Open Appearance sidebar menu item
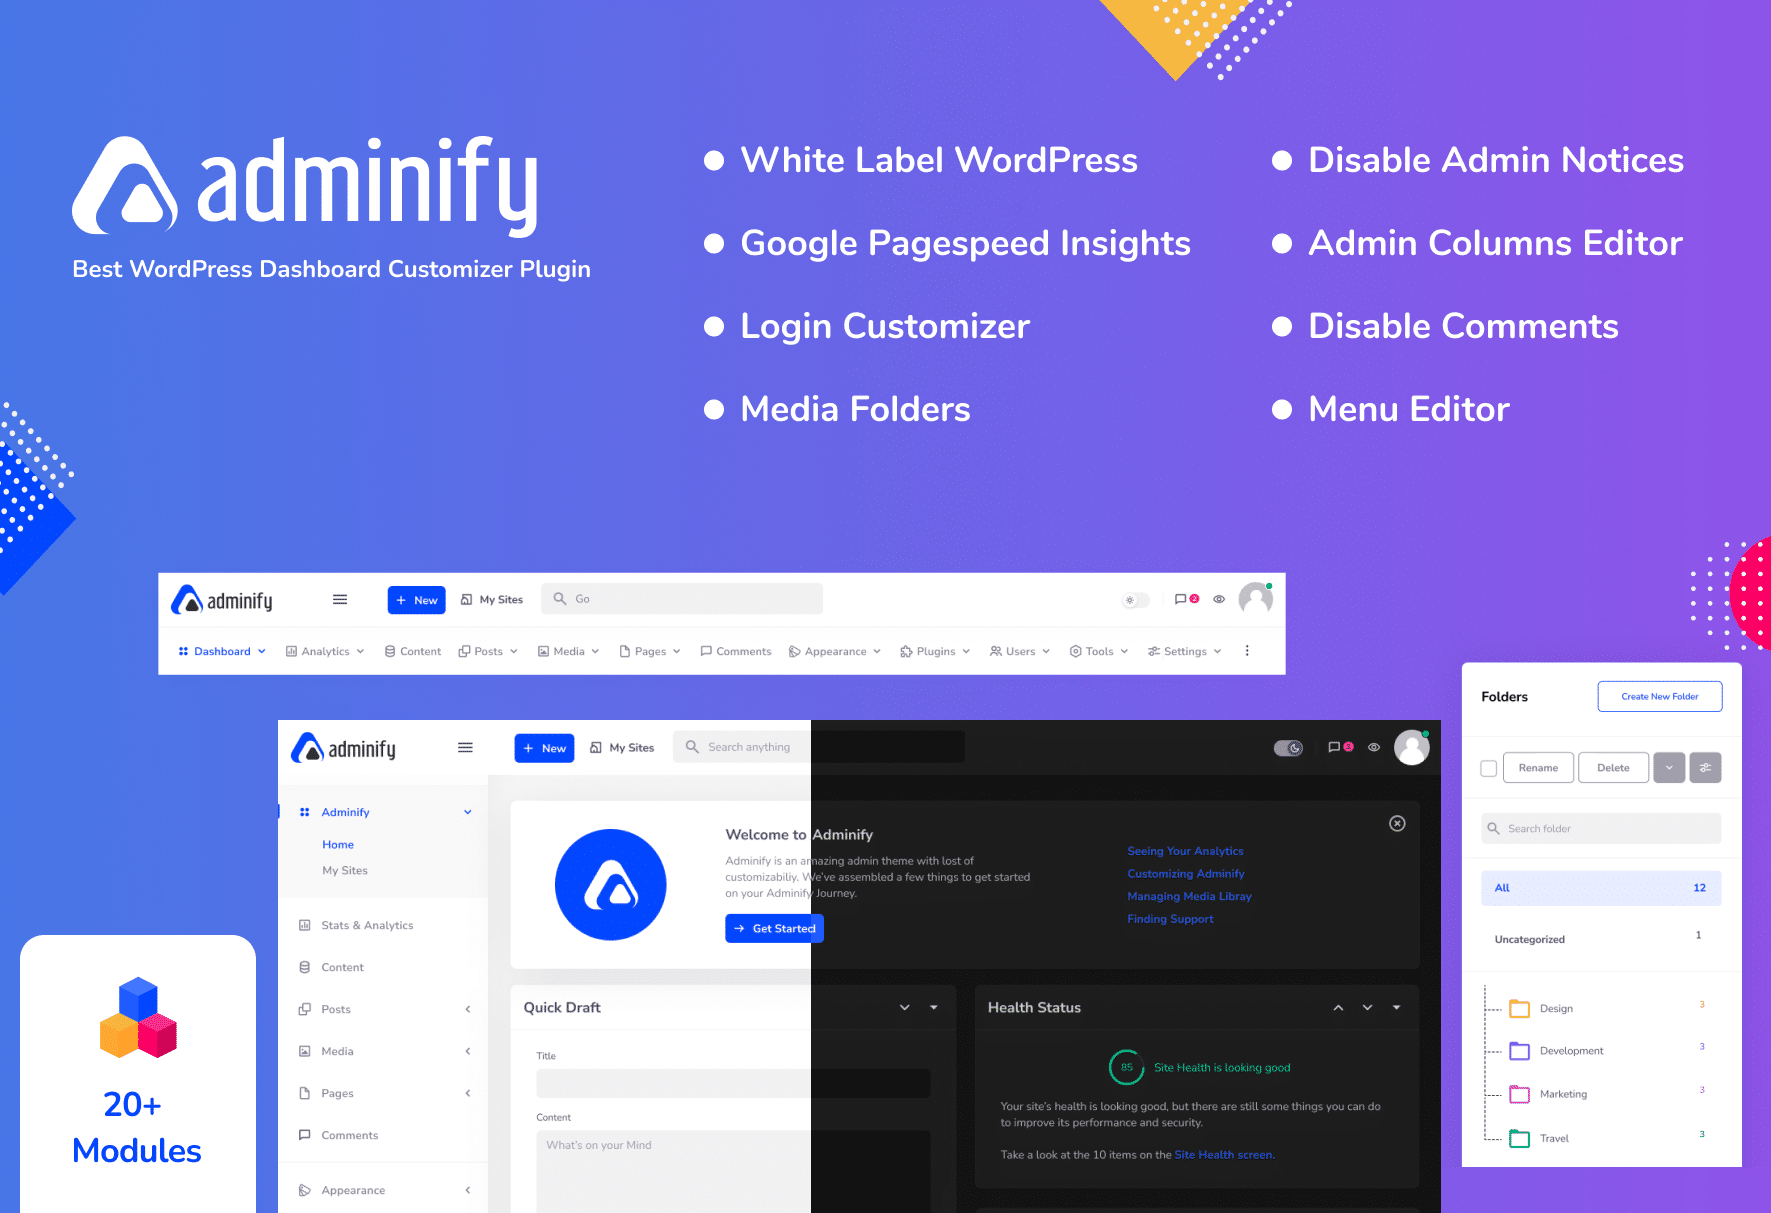The image size is (1771, 1213). pos(384,1190)
